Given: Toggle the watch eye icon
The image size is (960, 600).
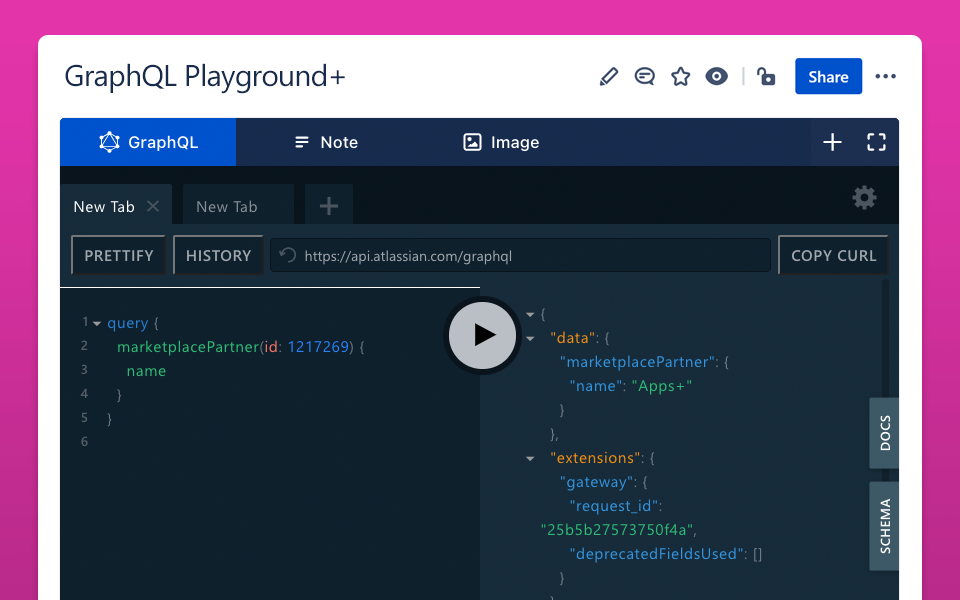Looking at the screenshot, I should coord(717,77).
